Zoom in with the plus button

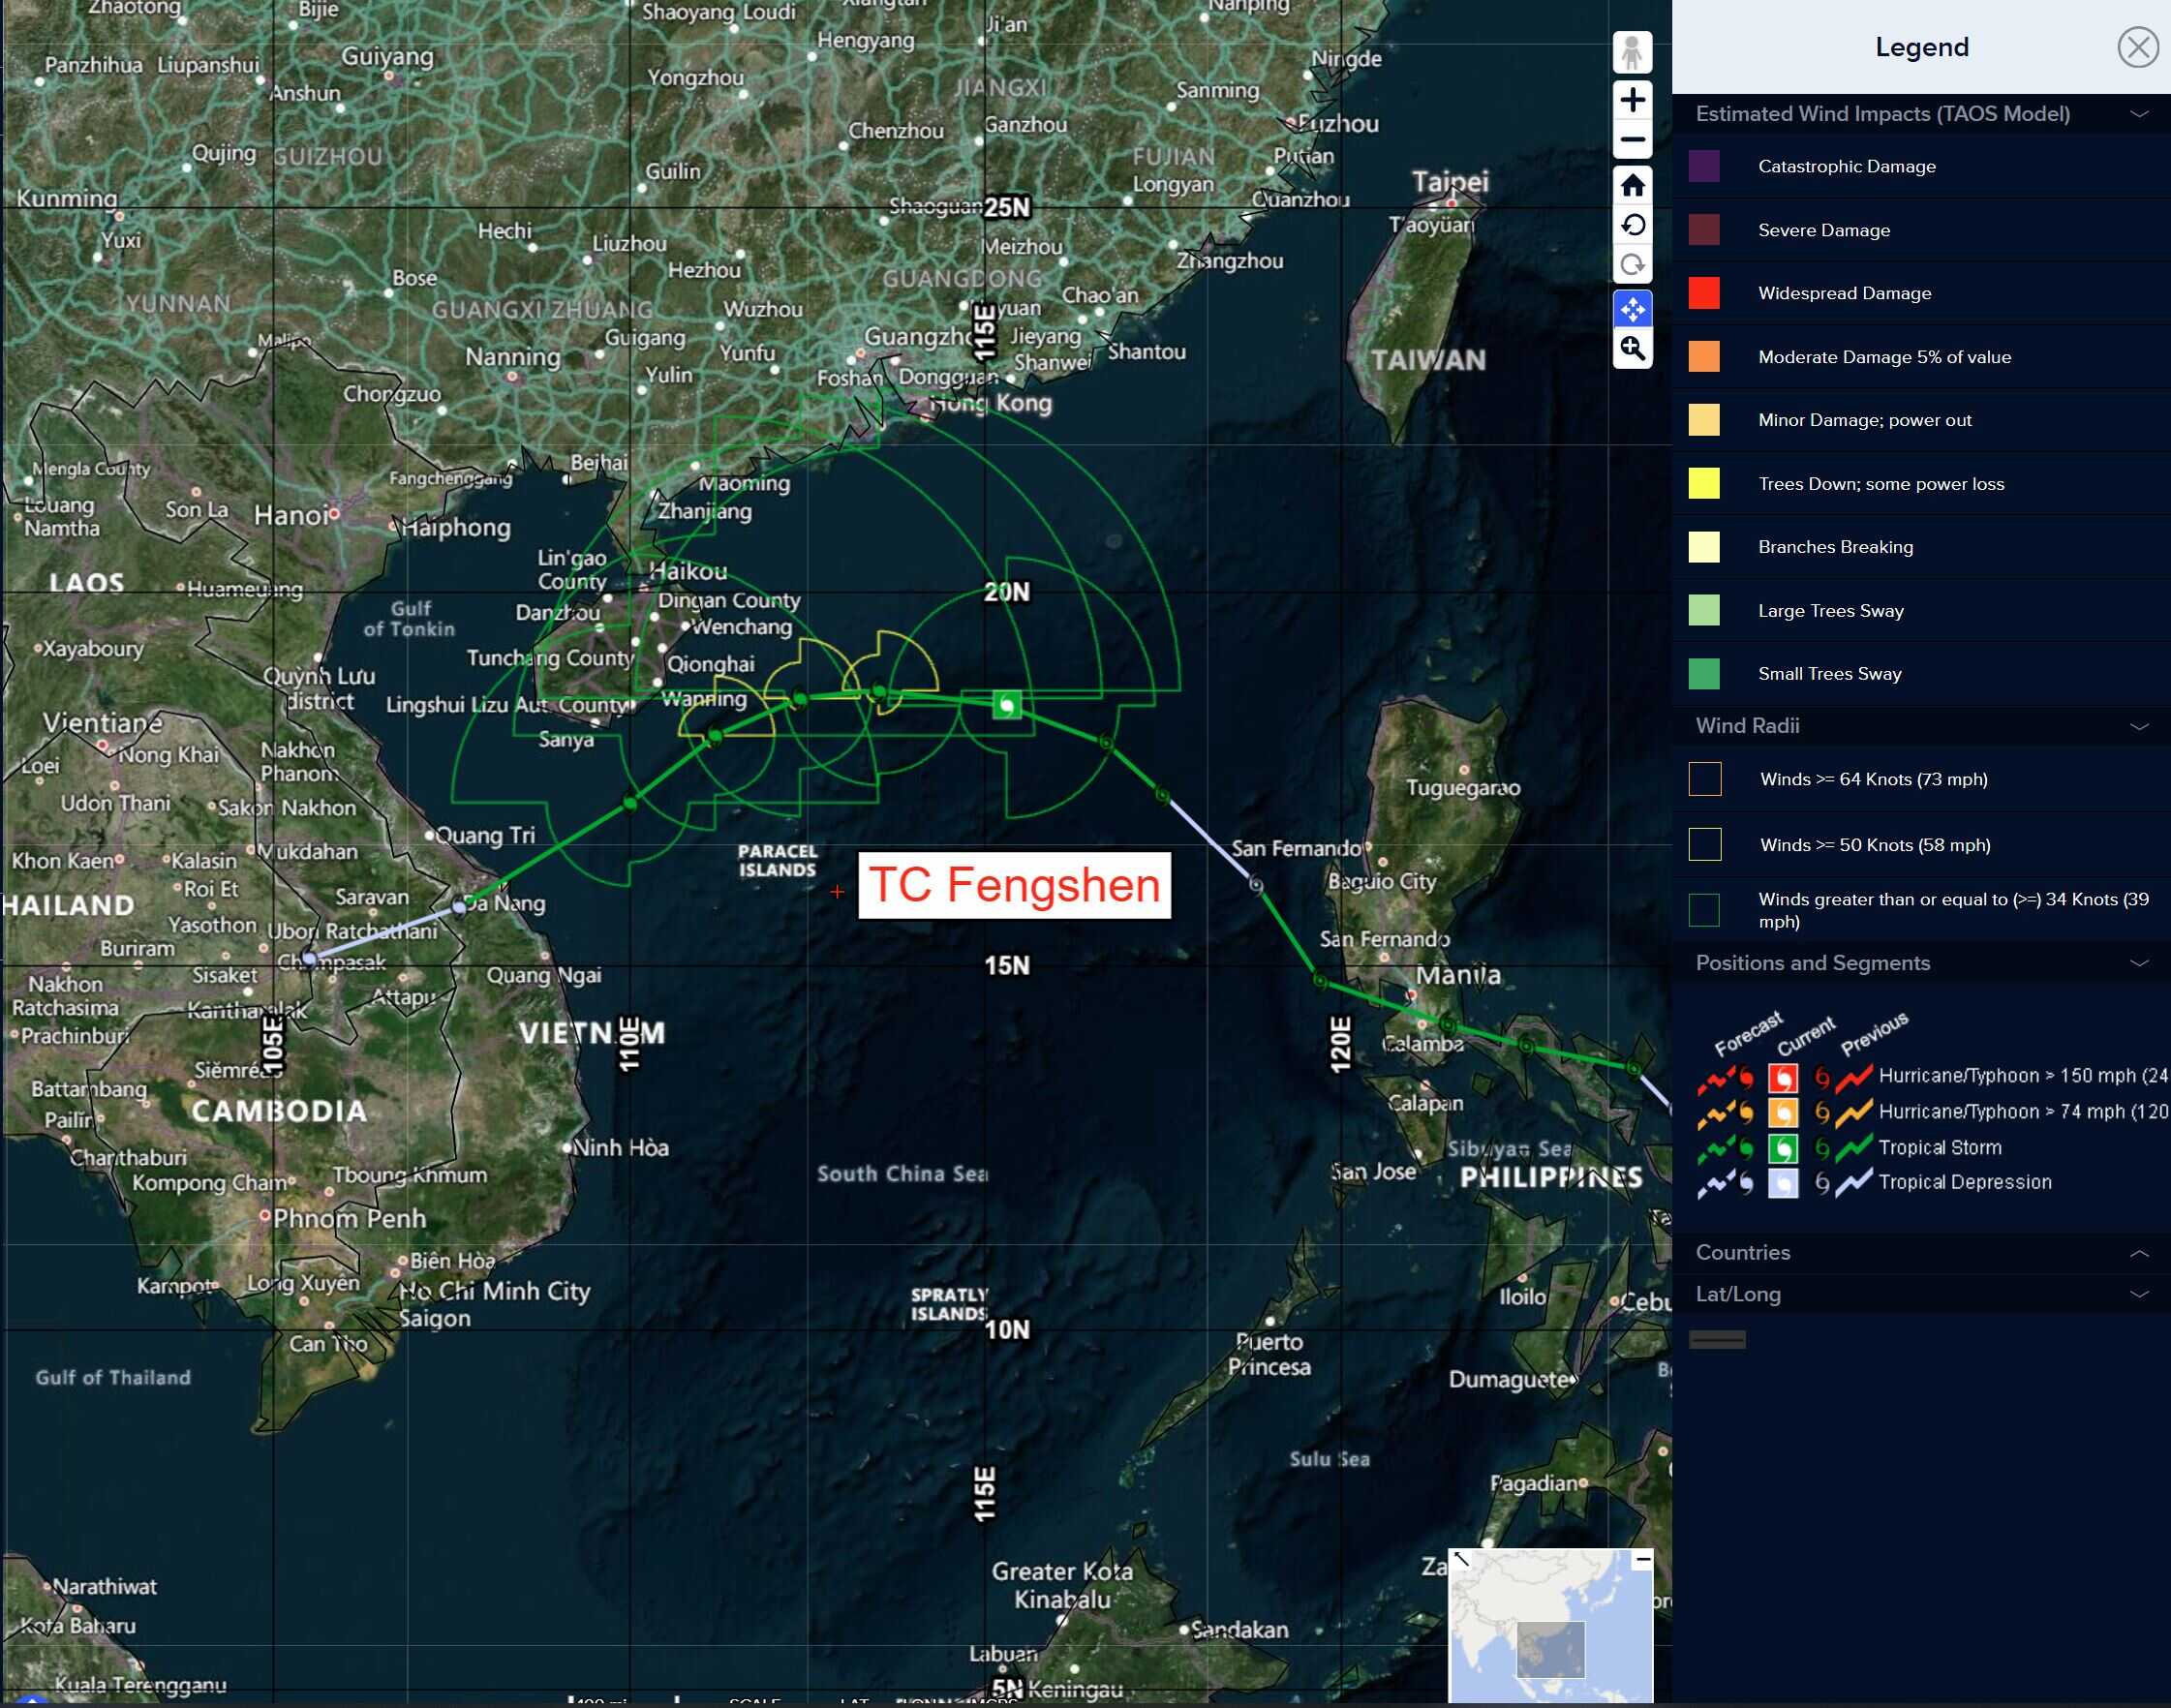1632,100
